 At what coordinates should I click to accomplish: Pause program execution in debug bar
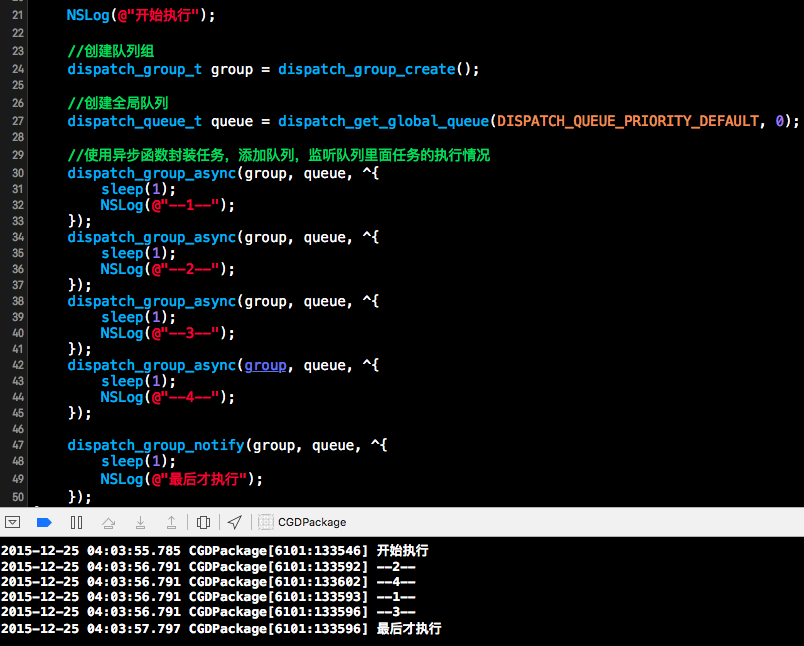pyautogui.click(x=76, y=522)
